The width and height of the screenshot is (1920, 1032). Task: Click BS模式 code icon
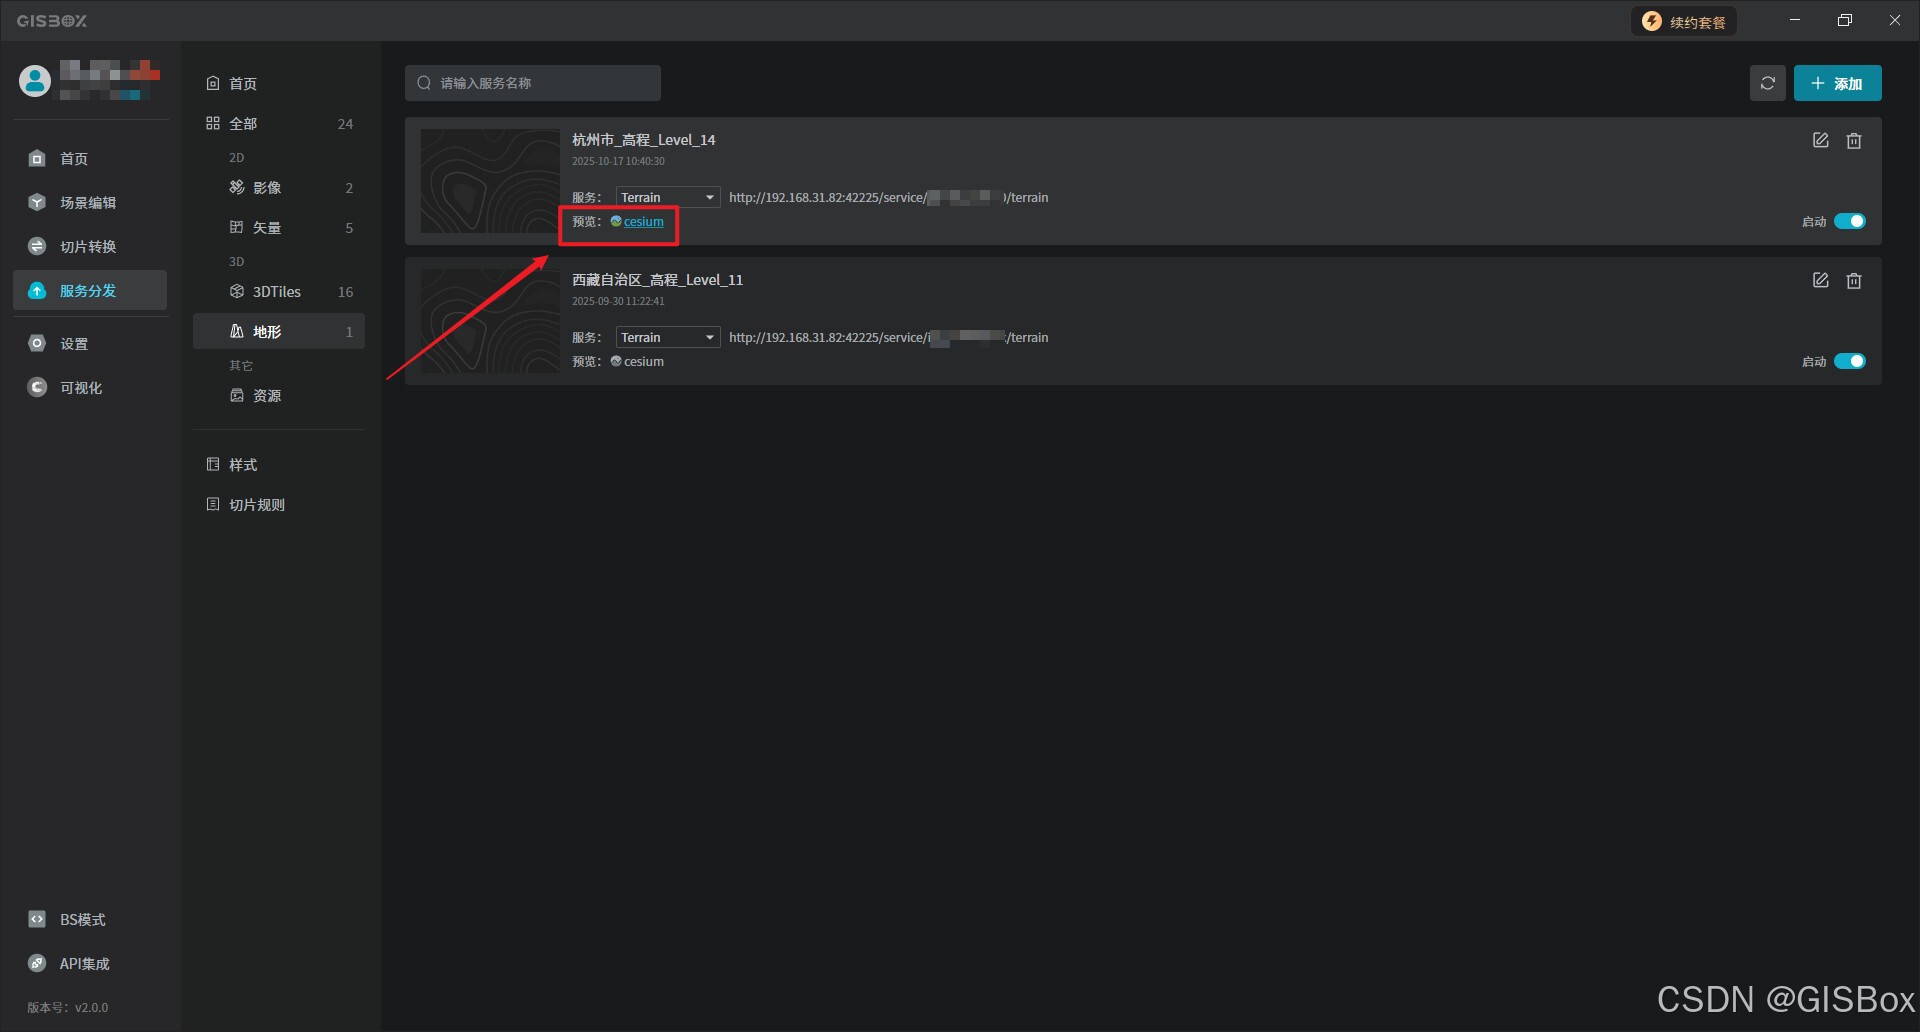tap(37, 920)
